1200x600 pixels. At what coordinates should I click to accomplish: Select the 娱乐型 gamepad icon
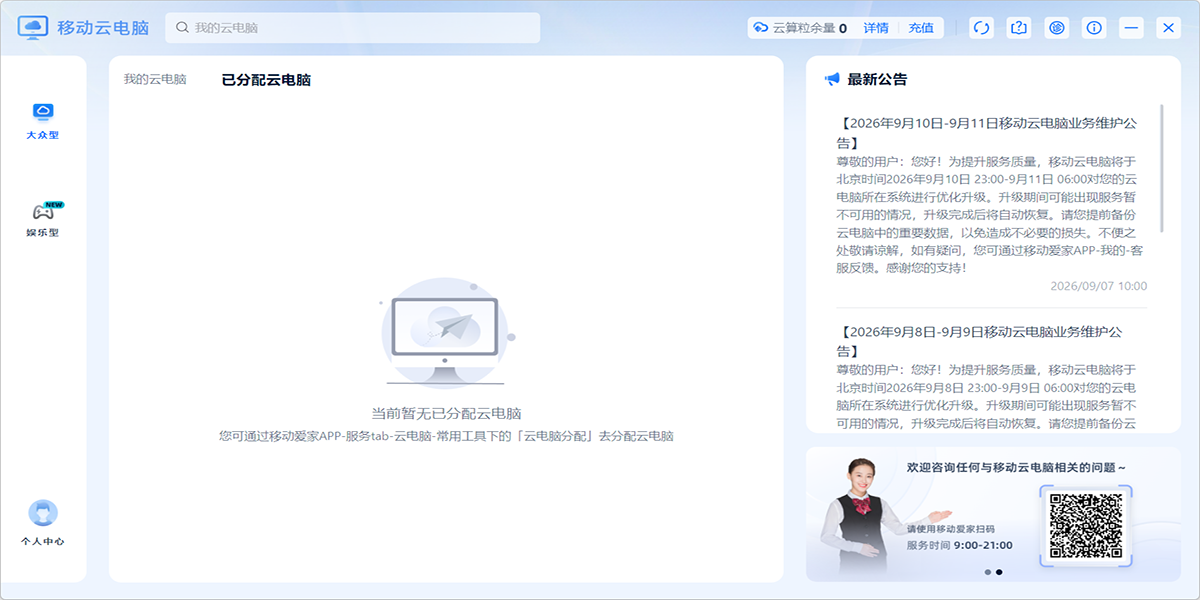(x=43, y=211)
